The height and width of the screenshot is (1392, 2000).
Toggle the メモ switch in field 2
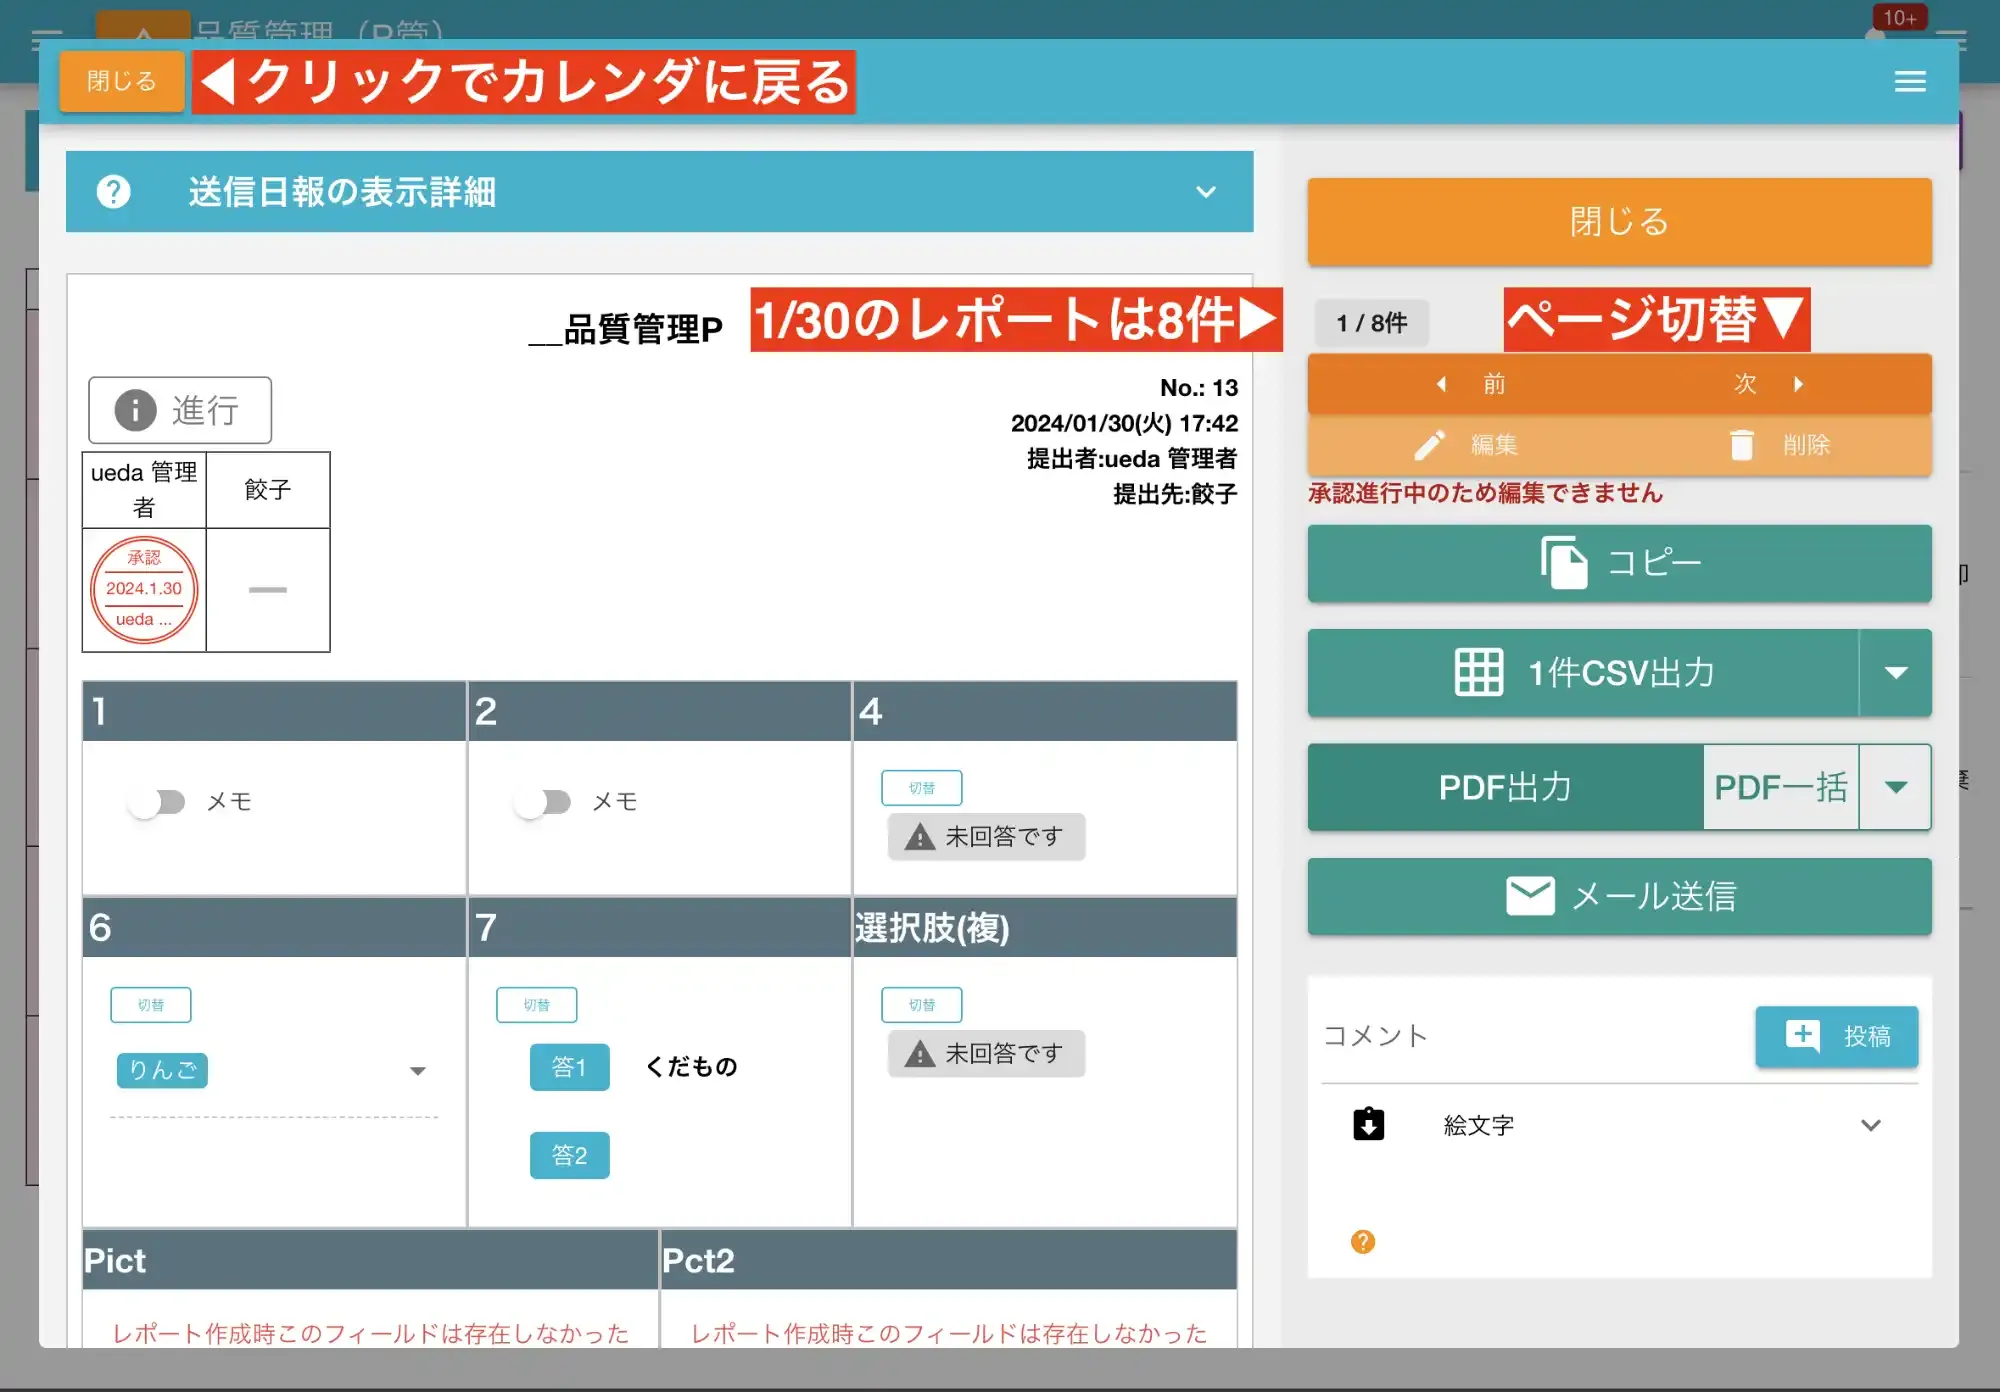[544, 800]
